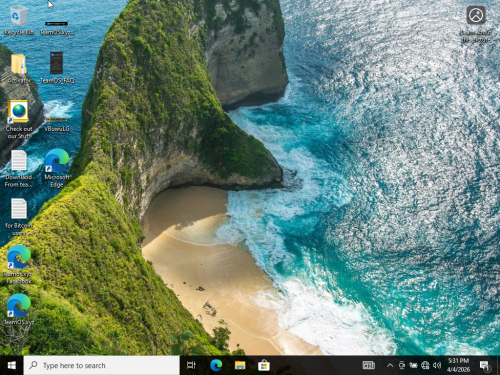The width and height of the screenshot is (500, 375).
Task: Open the network status tray icon
Action: pyautogui.click(x=425, y=365)
